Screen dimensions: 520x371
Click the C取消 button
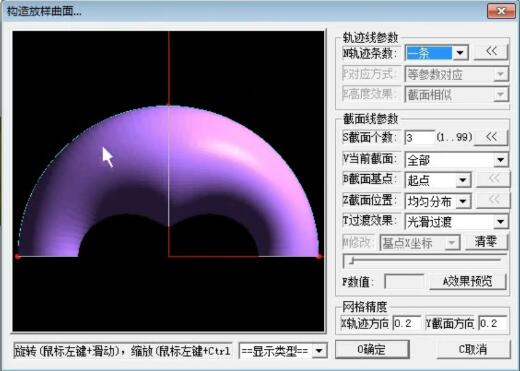pyautogui.click(x=473, y=349)
